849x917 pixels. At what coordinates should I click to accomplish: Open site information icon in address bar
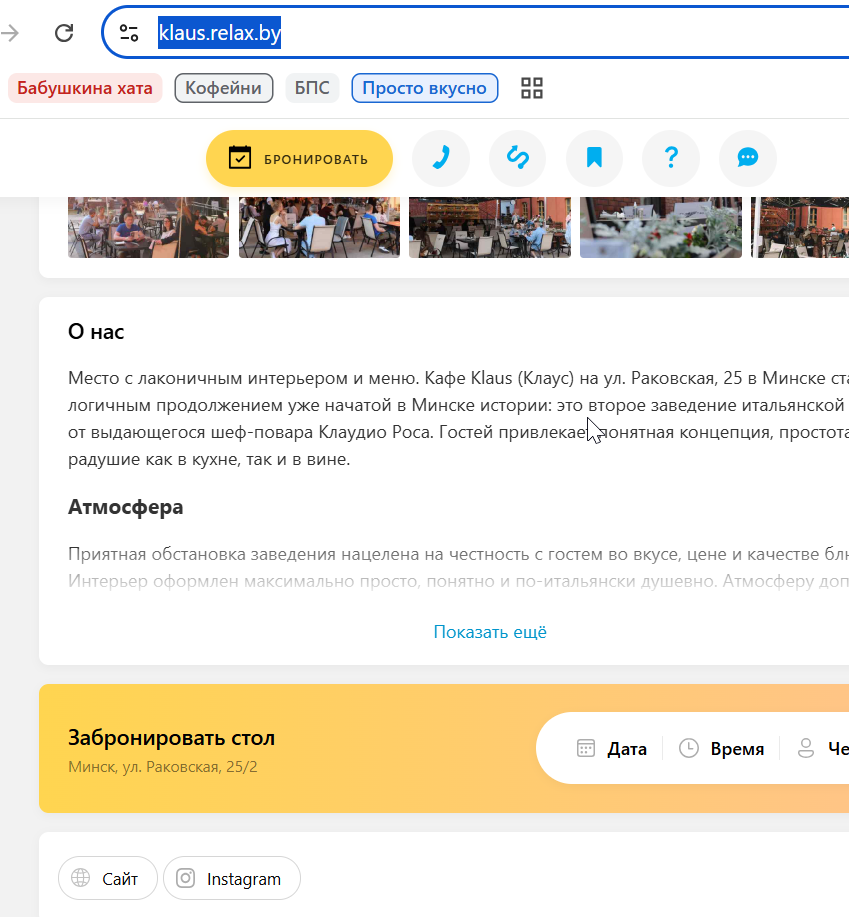coord(129,33)
